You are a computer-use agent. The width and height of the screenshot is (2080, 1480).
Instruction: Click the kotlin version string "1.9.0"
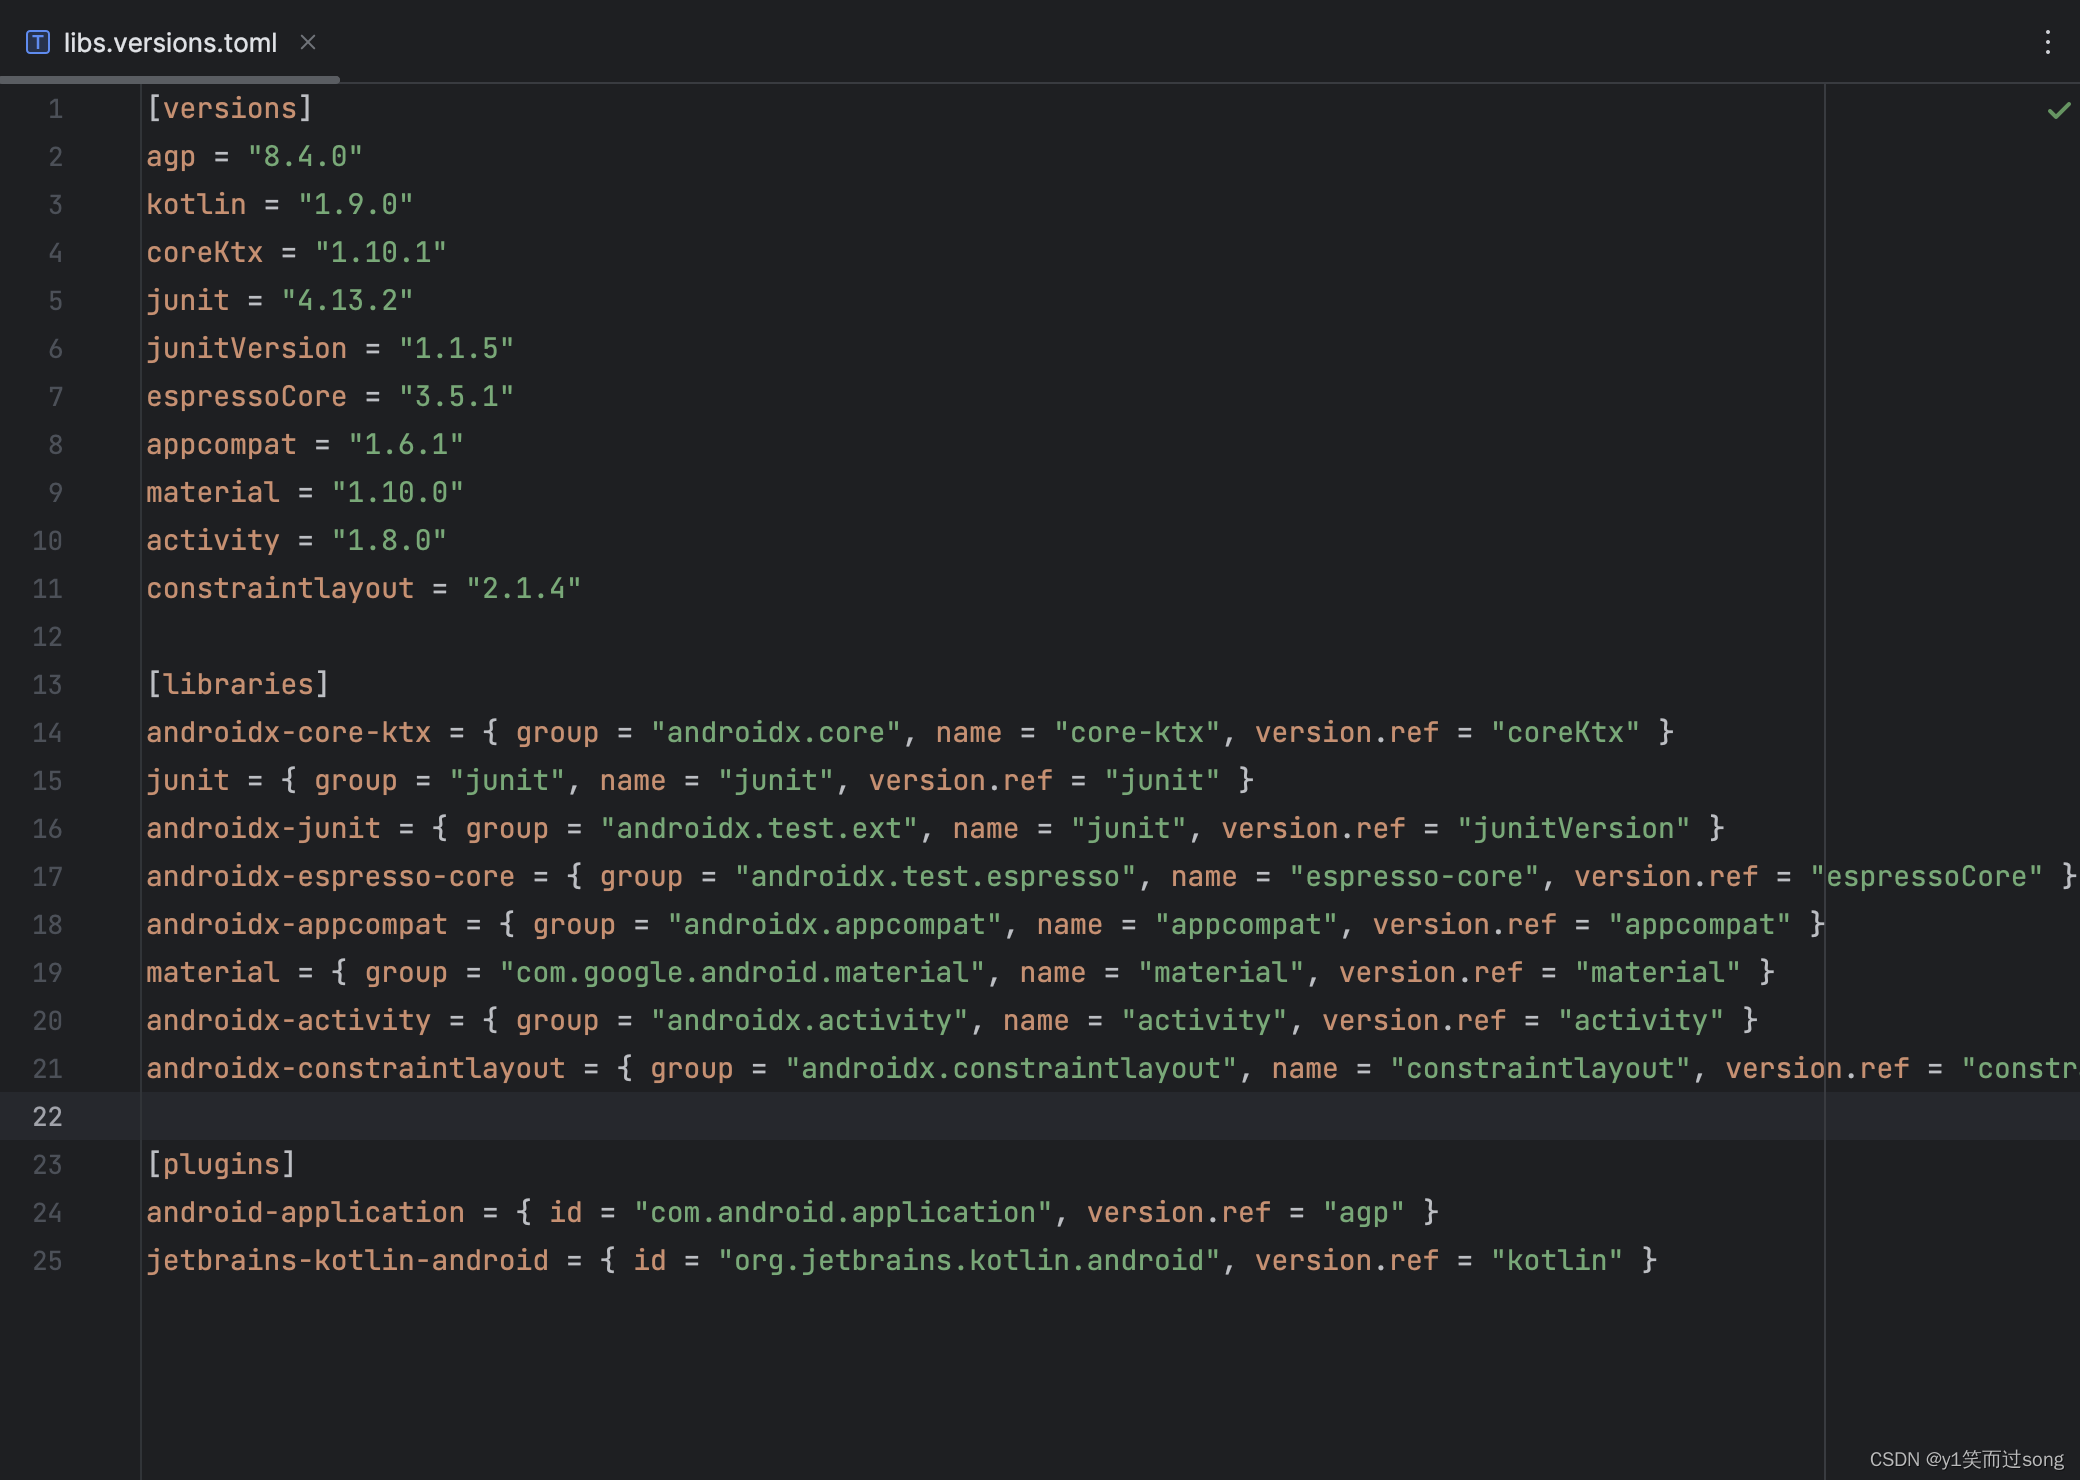point(355,204)
